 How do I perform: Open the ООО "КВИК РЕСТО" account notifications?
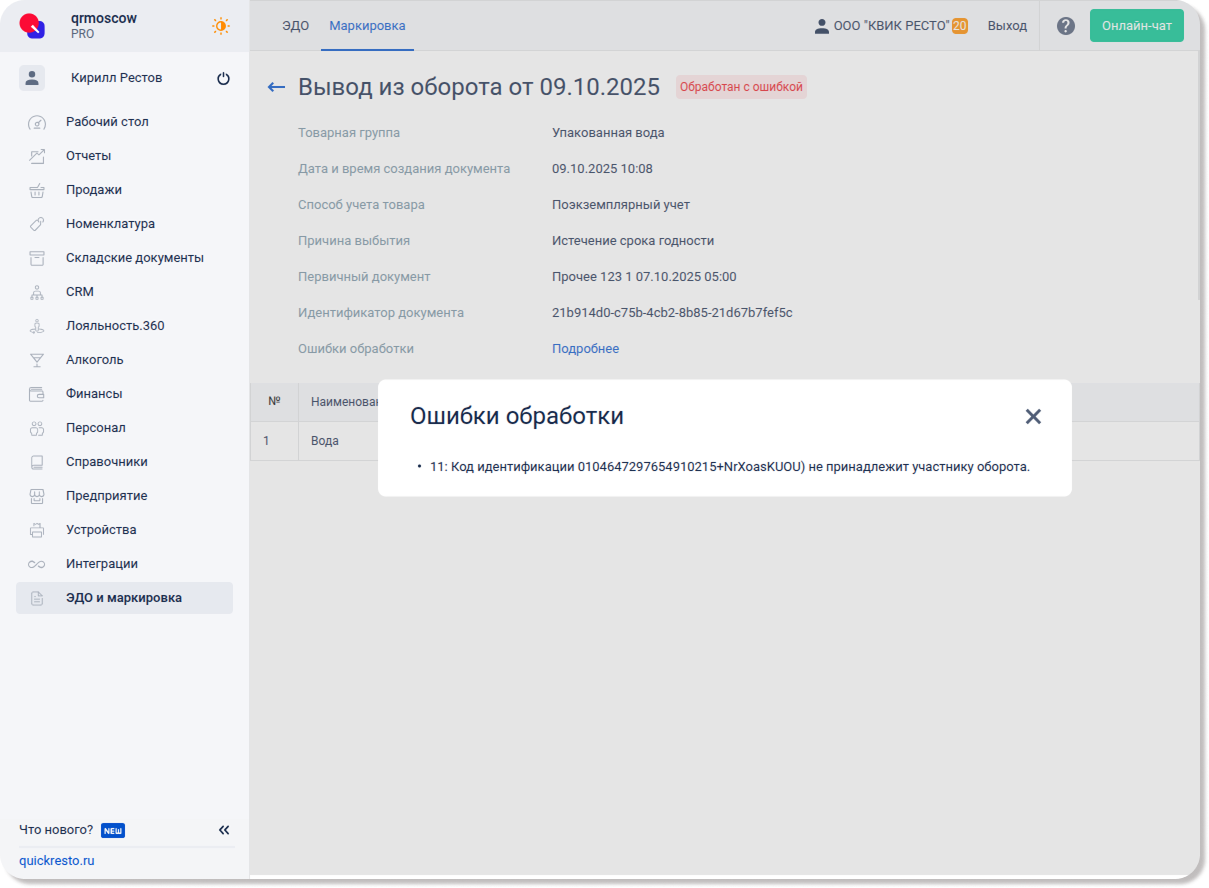(959, 26)
